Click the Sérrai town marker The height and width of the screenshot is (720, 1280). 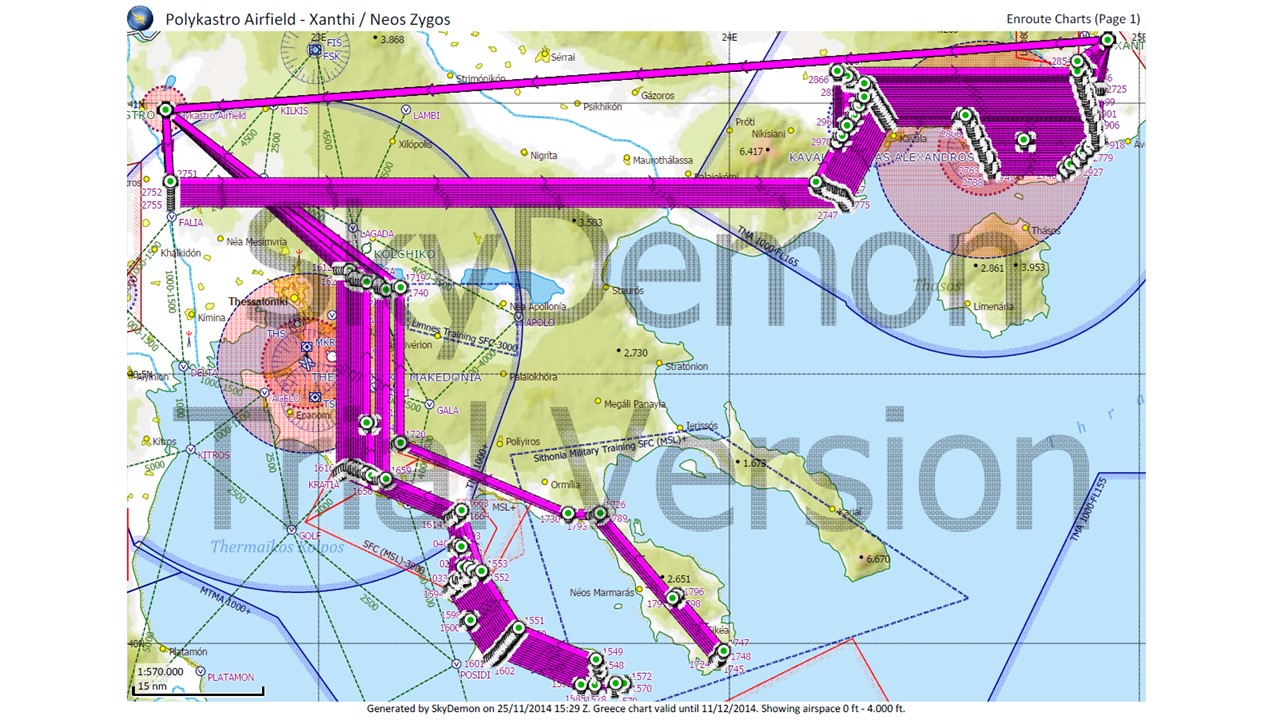543,57
